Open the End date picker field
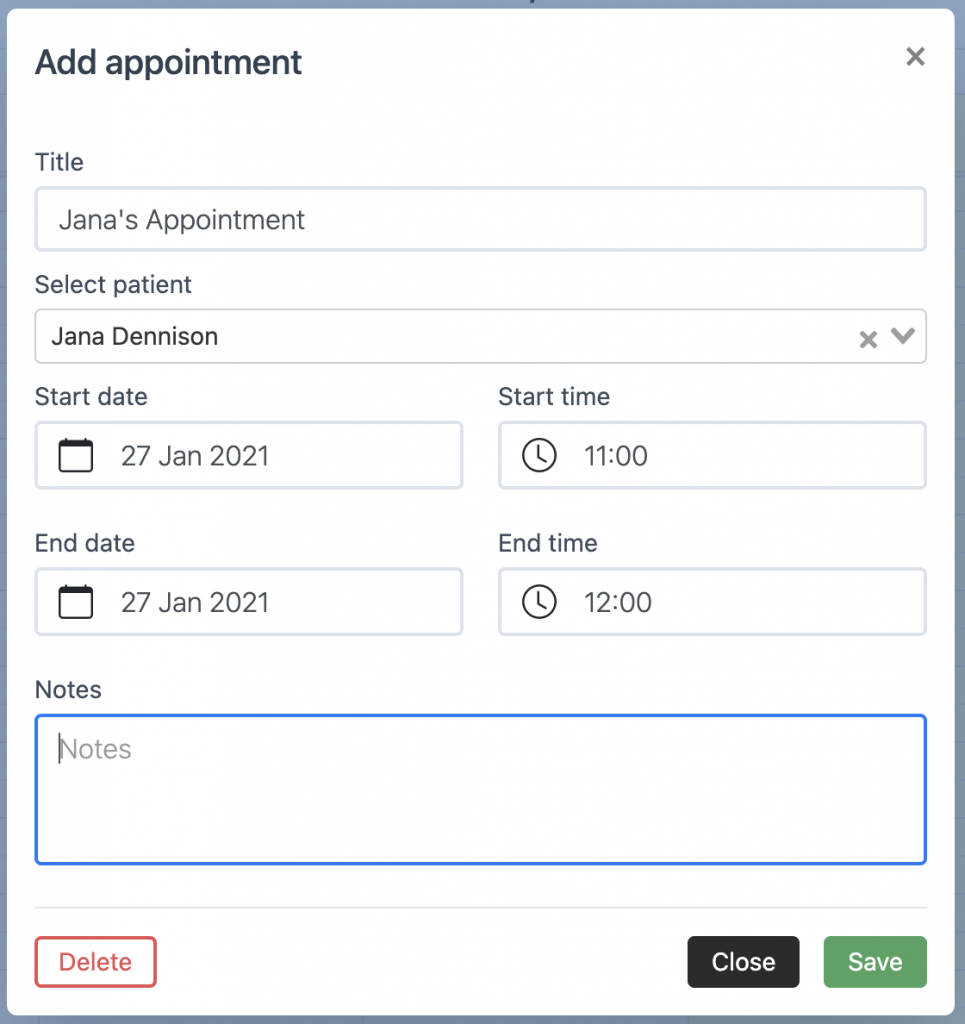The image size is (965, 1024). tap(249, 601)
